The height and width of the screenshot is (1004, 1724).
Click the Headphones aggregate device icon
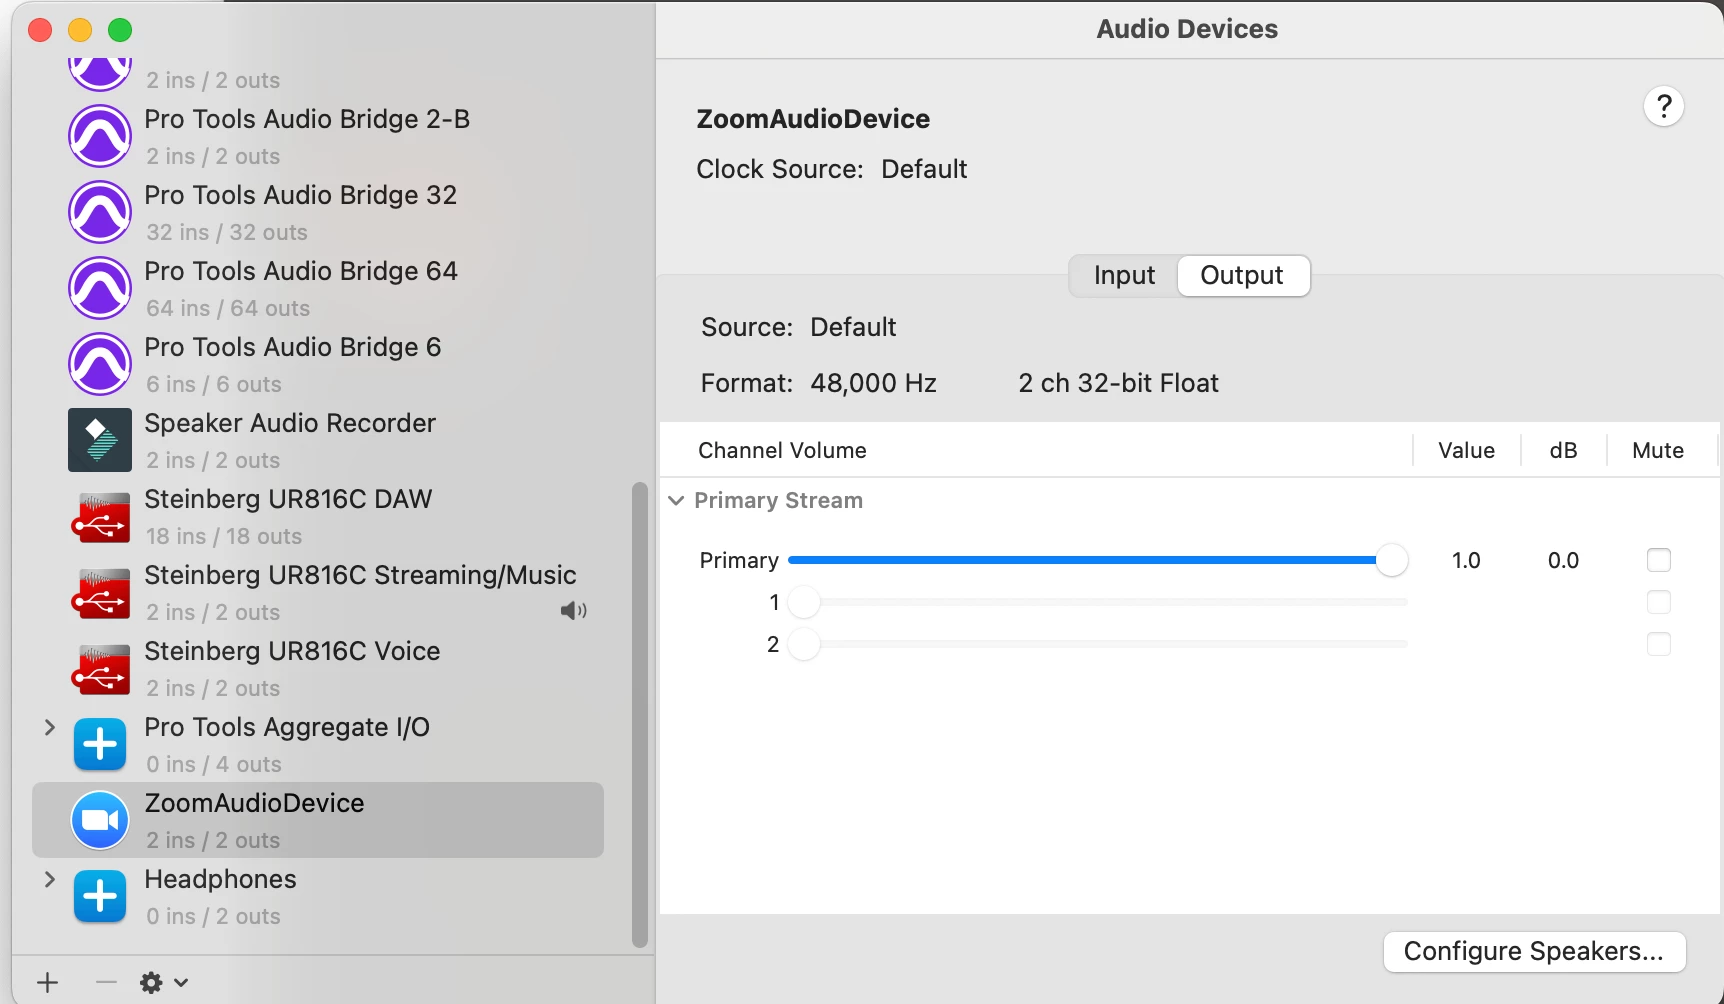click(x=100, y=897)
